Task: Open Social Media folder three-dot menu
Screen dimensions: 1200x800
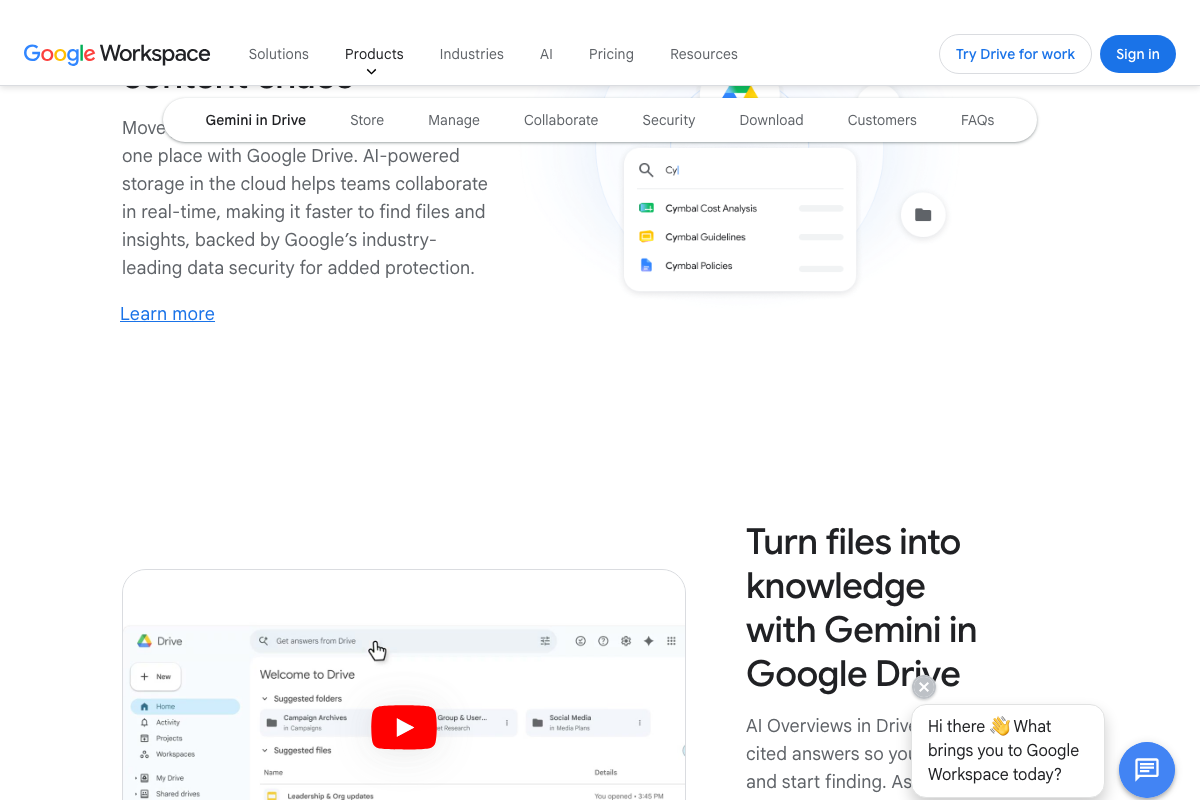Action: pos(640,722)
